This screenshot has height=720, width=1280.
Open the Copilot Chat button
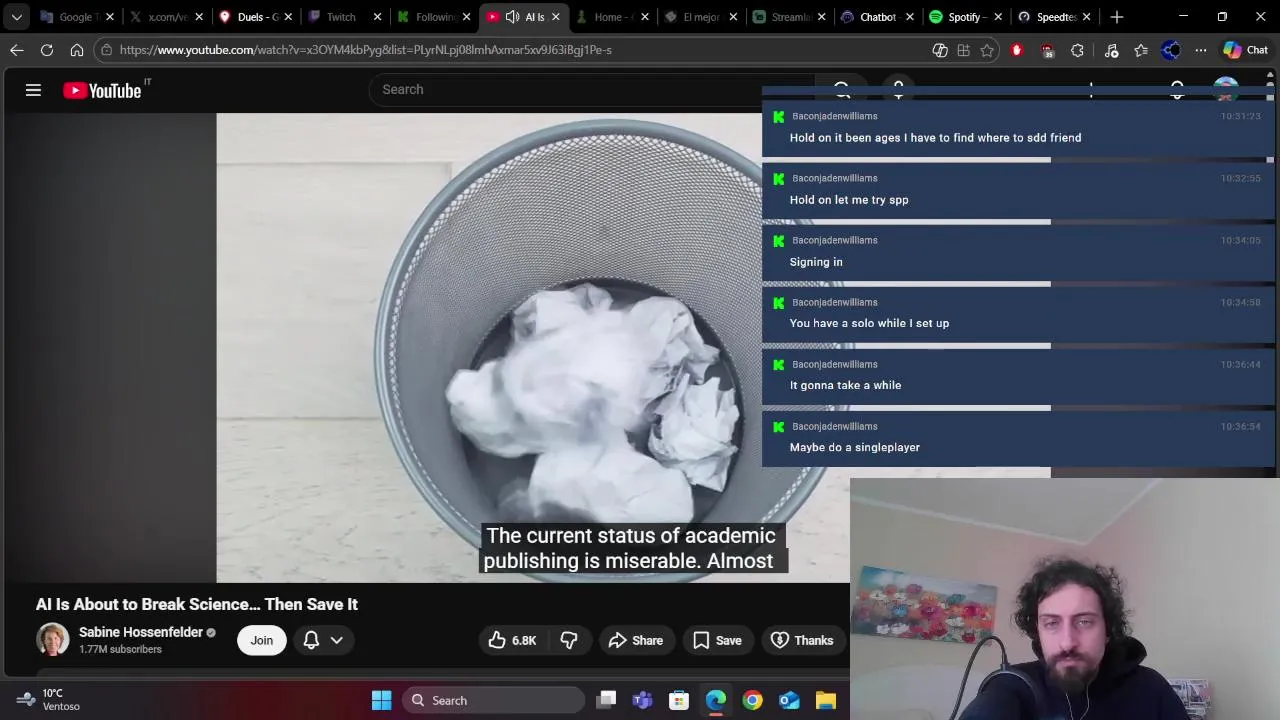pos(1245,50)
